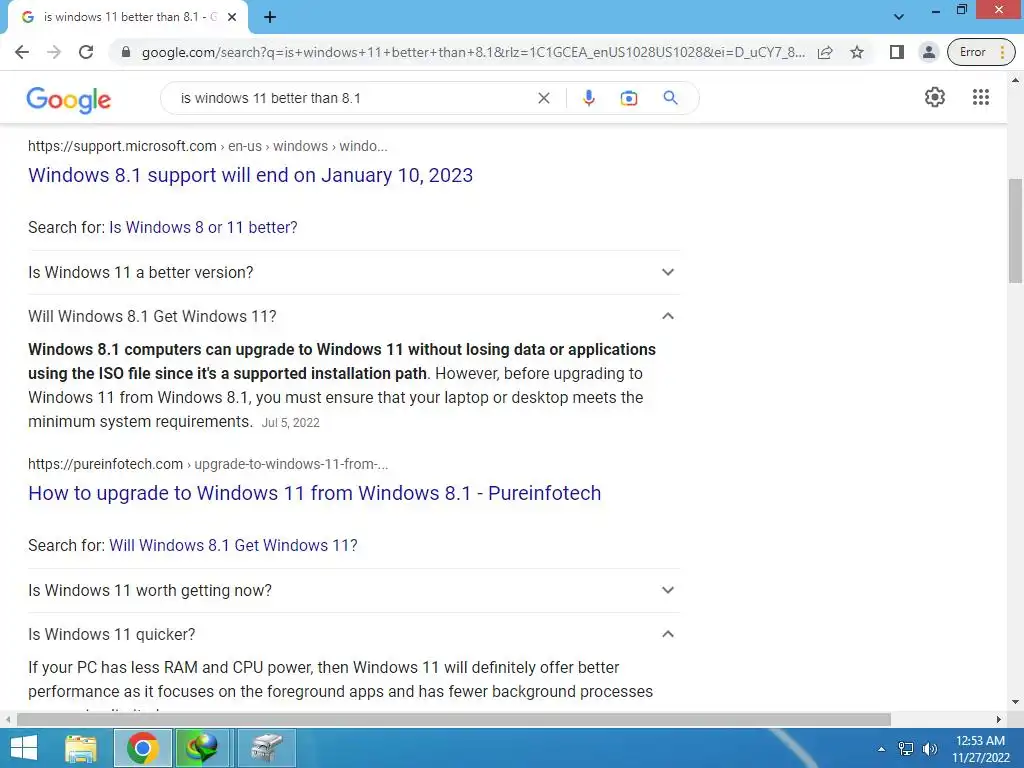The width and height of the screenshot is (1024, 768).
Task: Close the Google search tab
Action: [x=232, y=17]
